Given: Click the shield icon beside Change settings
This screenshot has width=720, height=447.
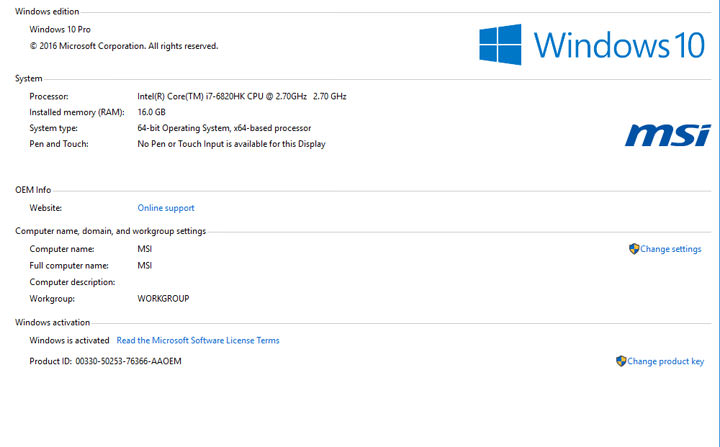Looking at the screenshot, I should (634, 249).
